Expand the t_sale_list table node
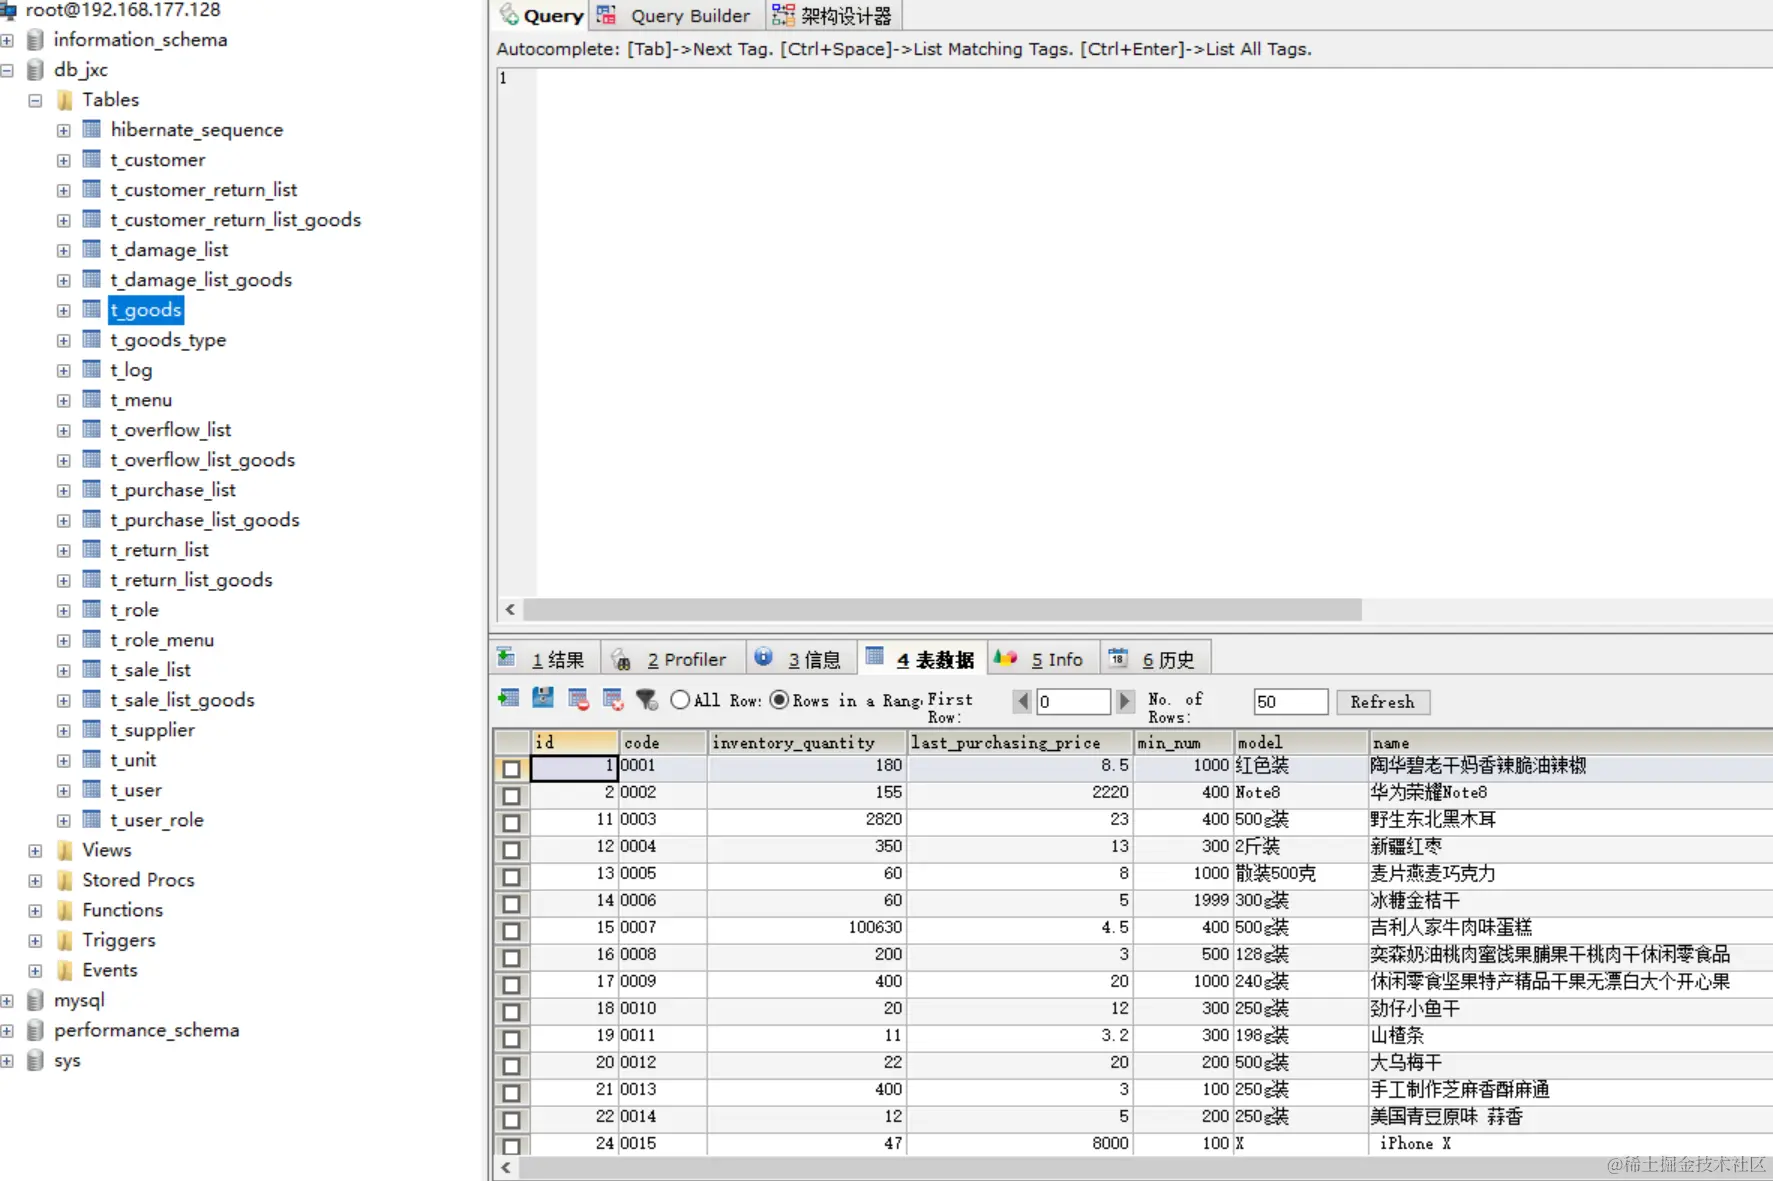This screenshot has width=1773, height=1181. [63, 670]
